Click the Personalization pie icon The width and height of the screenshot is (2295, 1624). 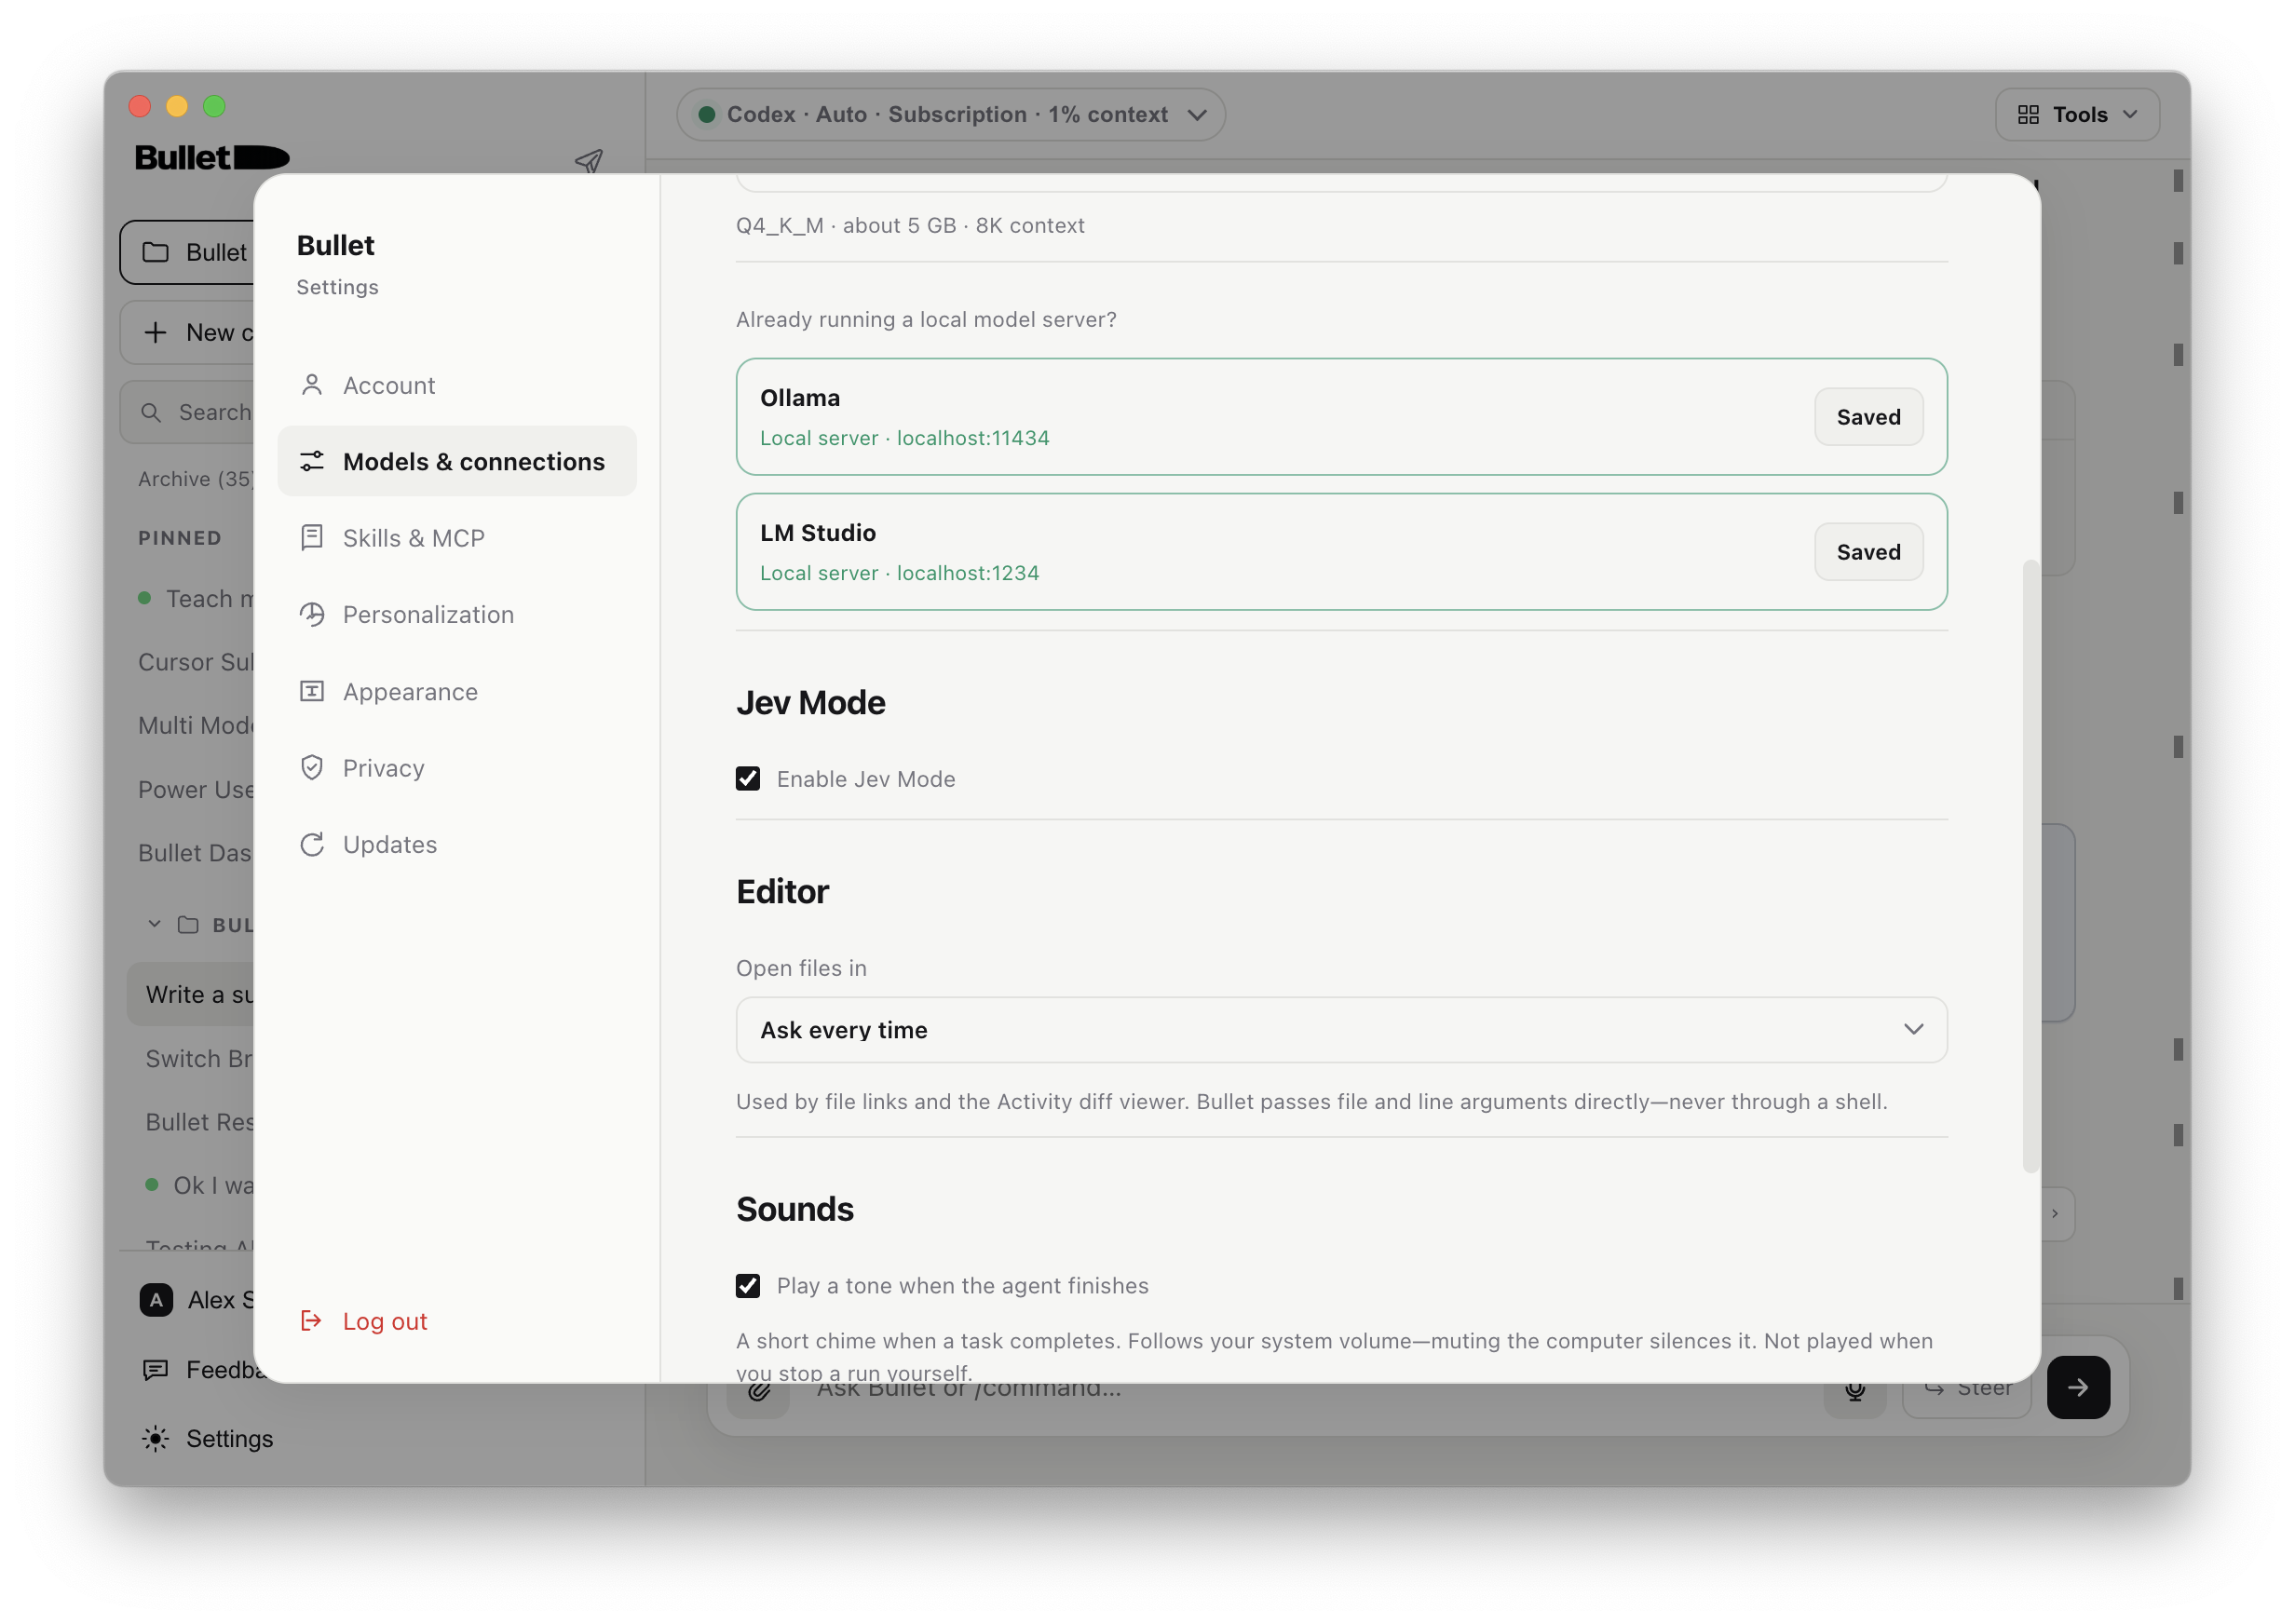click(312, 614)
